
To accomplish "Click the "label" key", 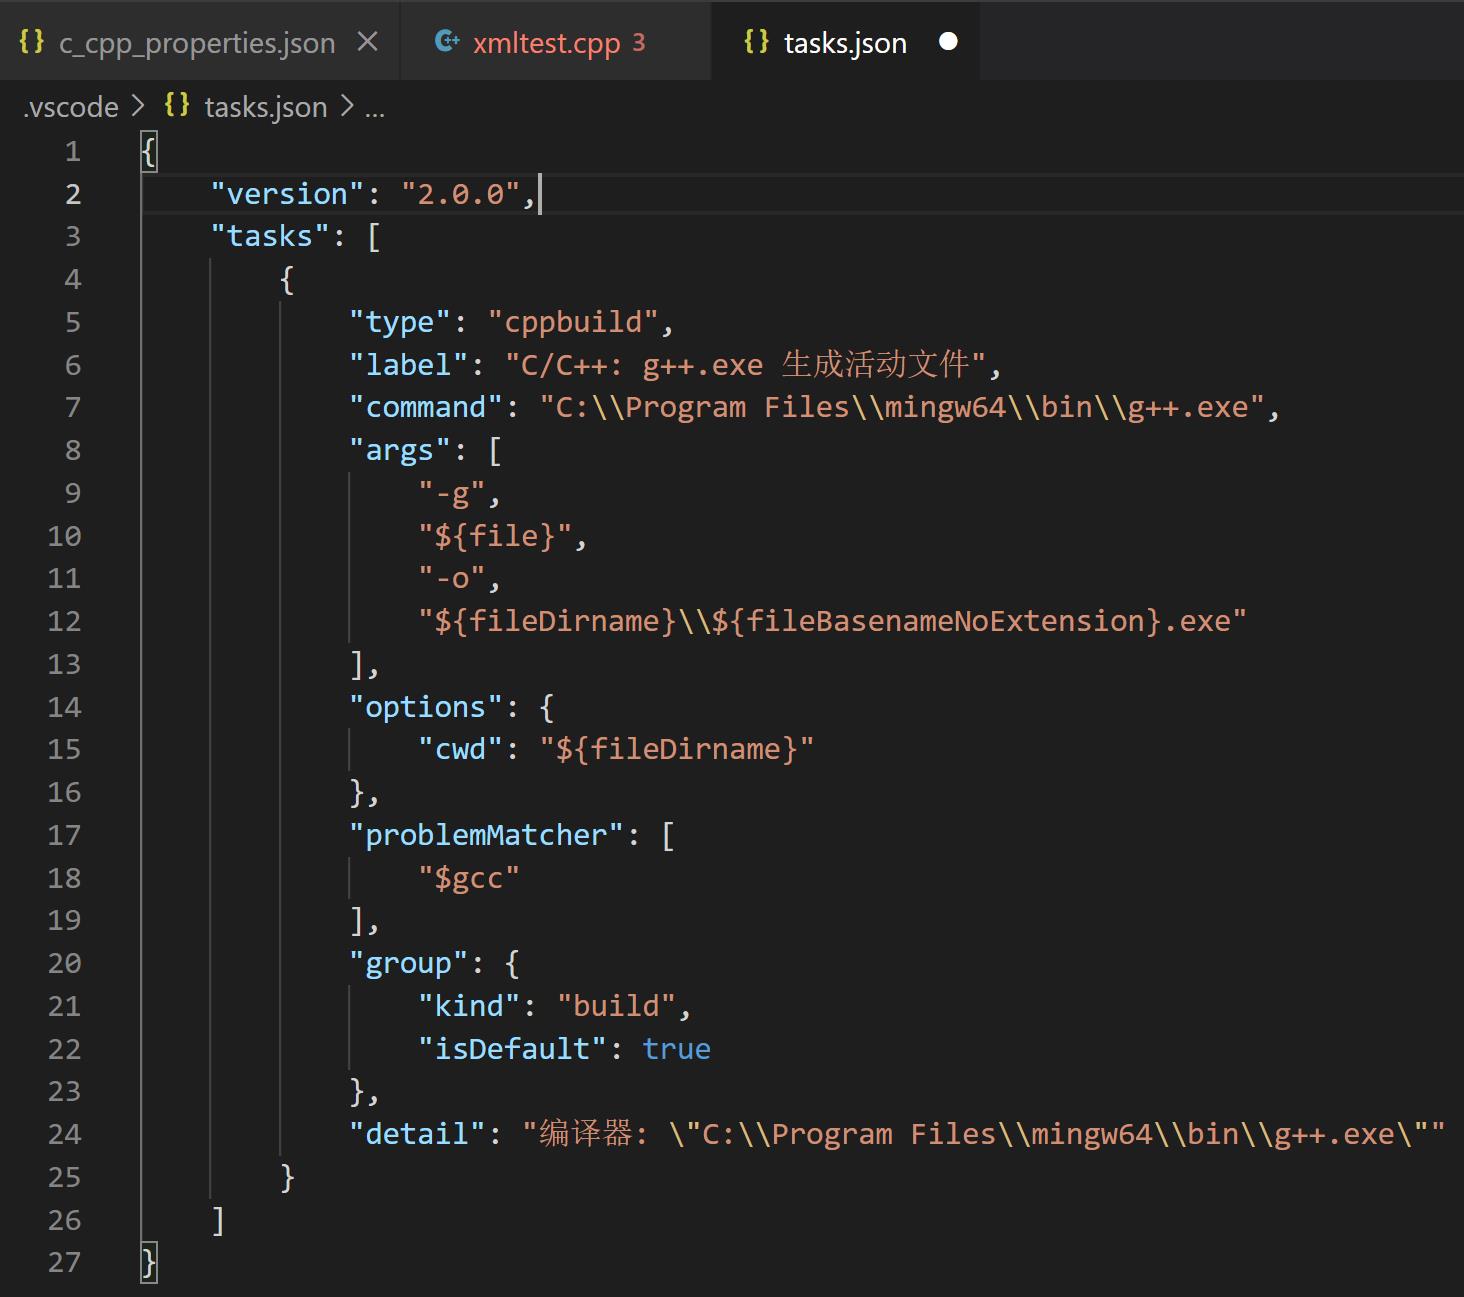I will click(409, 365).
